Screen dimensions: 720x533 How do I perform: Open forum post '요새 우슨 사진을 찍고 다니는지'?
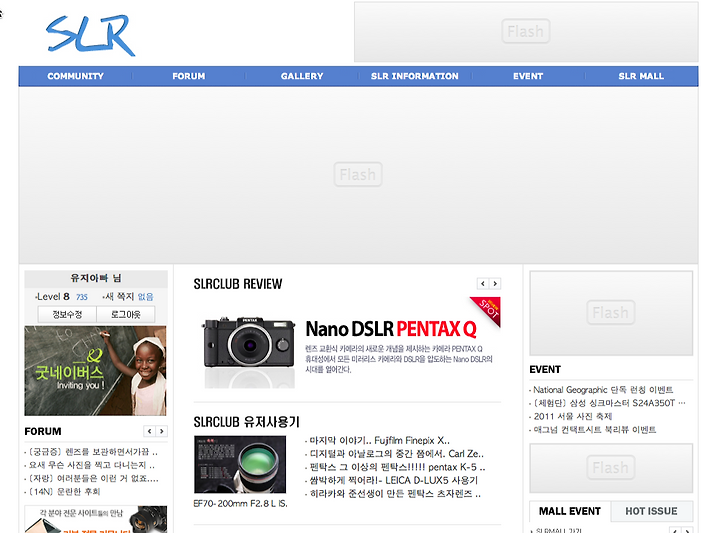[x=90, y=466]
